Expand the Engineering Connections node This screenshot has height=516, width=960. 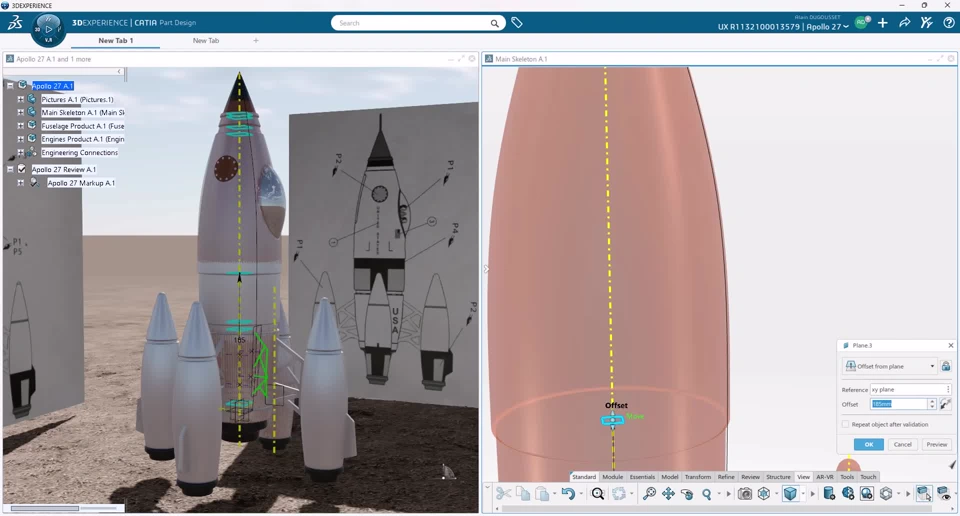point(20,152)
